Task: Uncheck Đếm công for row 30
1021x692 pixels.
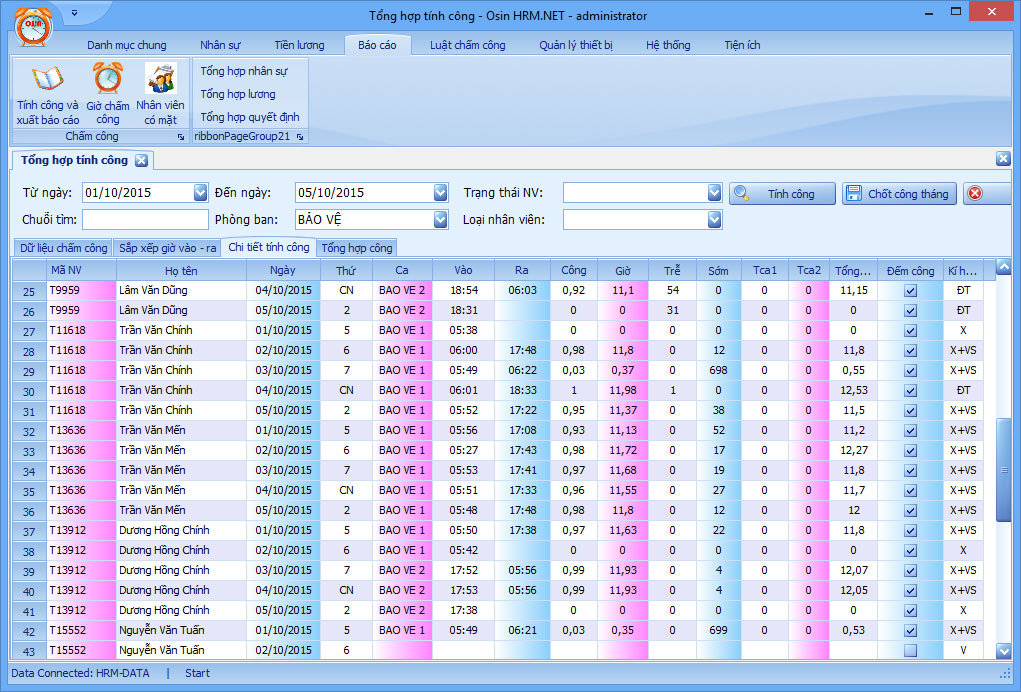Action: (910, 390)
